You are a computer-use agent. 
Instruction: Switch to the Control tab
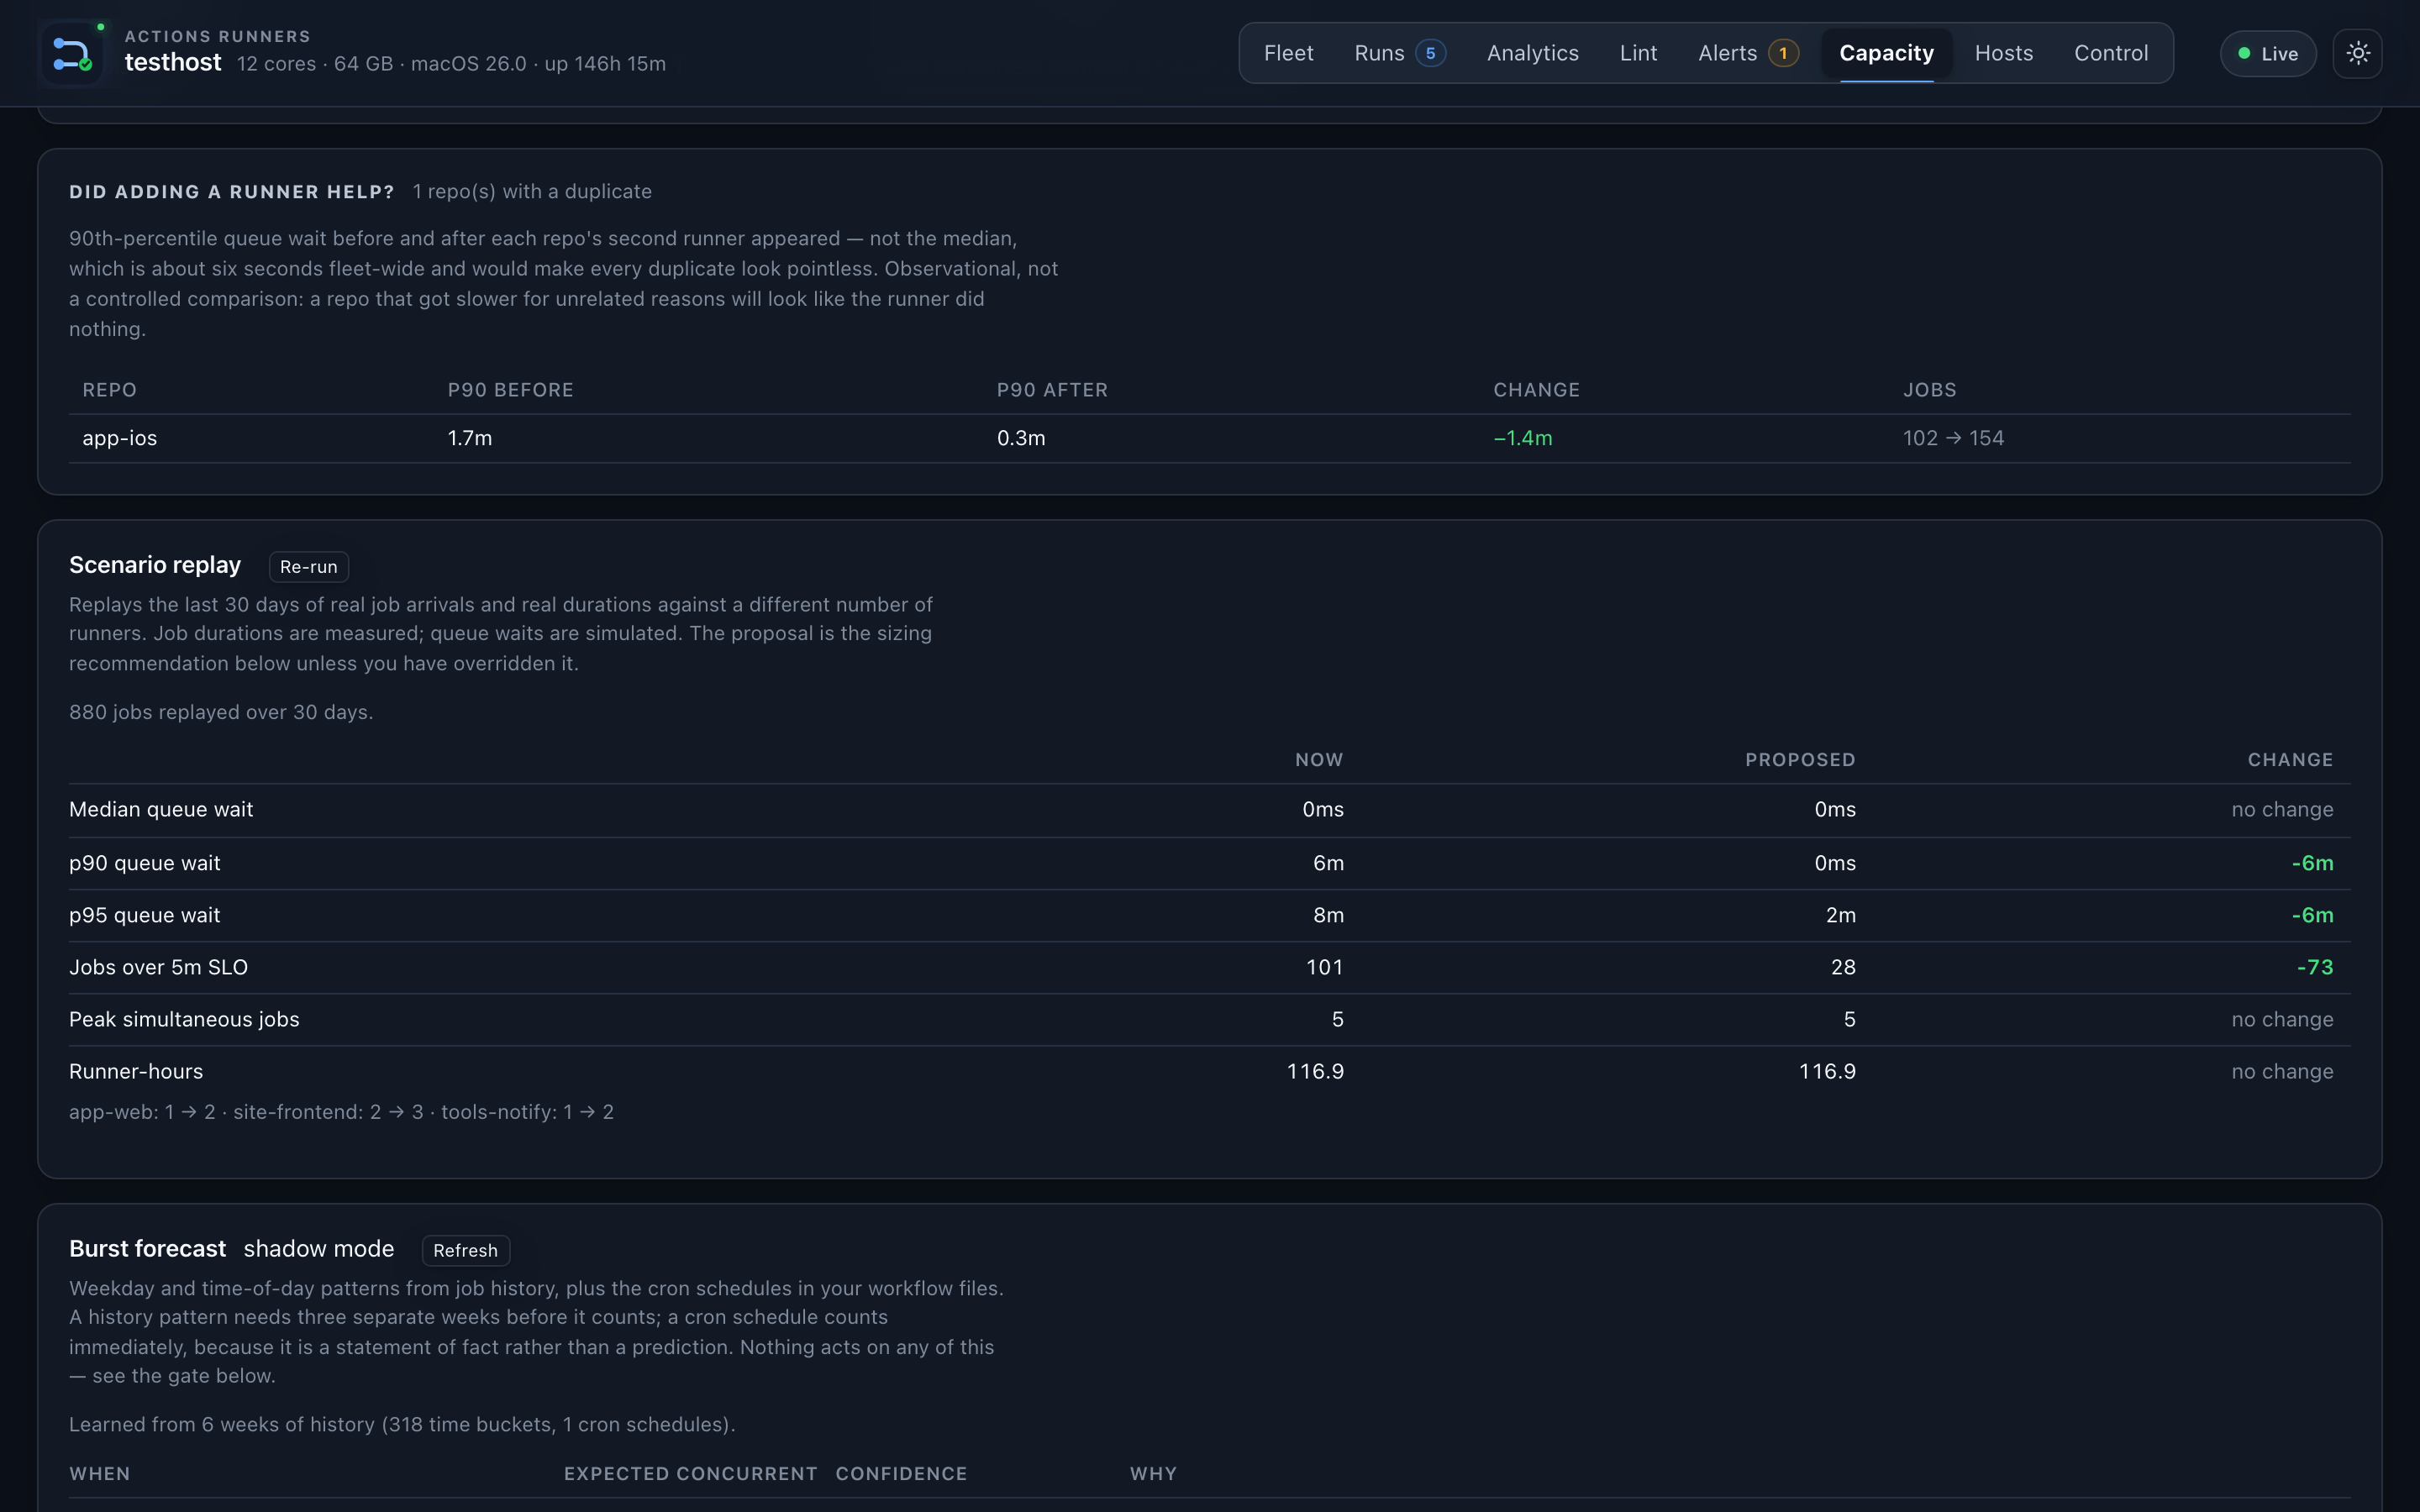click(x=2110, y=53)
